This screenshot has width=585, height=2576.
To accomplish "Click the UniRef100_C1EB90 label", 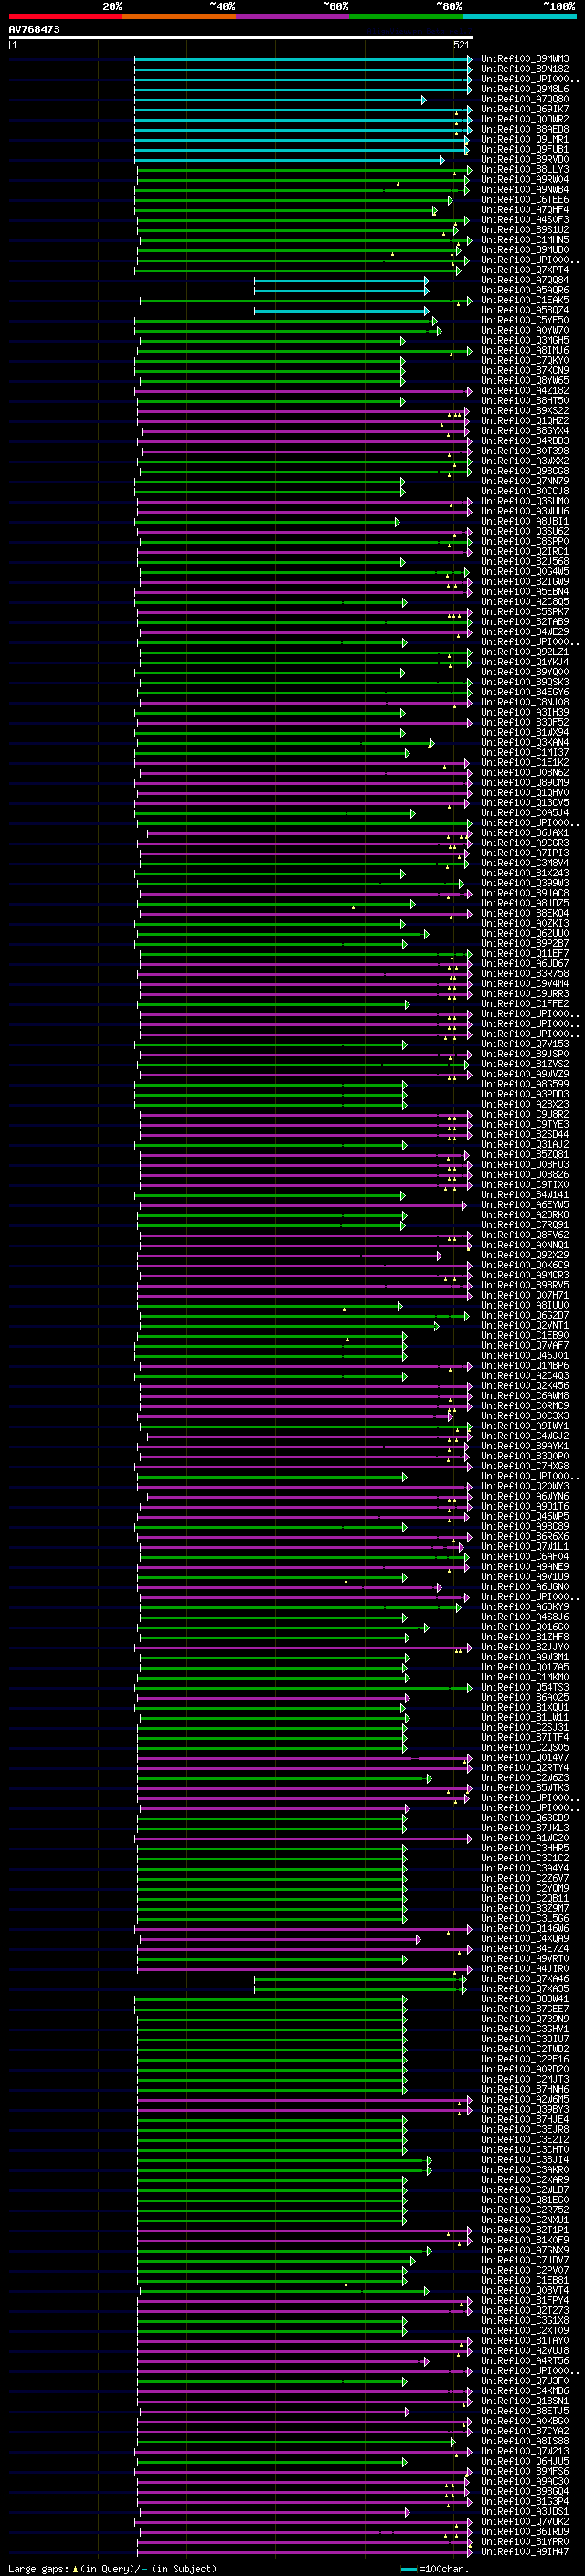I will [x=525, y=1336].
